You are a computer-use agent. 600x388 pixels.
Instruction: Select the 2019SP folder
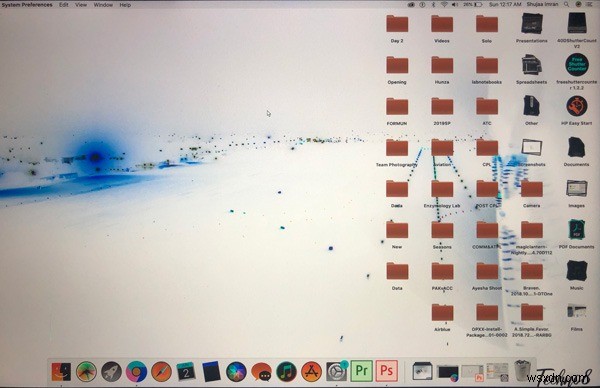pyautogui.click(x=442, y=107)
